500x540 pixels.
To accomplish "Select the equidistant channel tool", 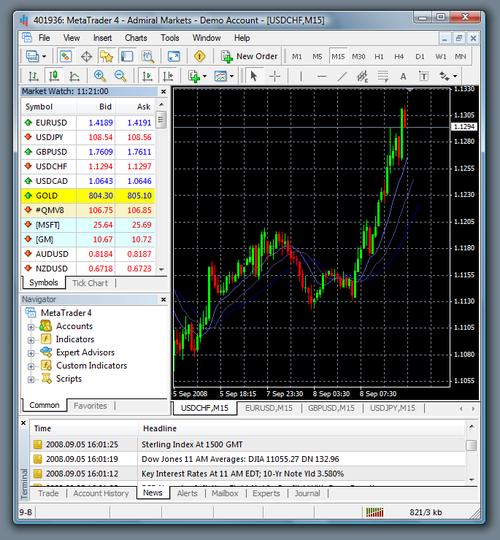I will click(362, 76).
